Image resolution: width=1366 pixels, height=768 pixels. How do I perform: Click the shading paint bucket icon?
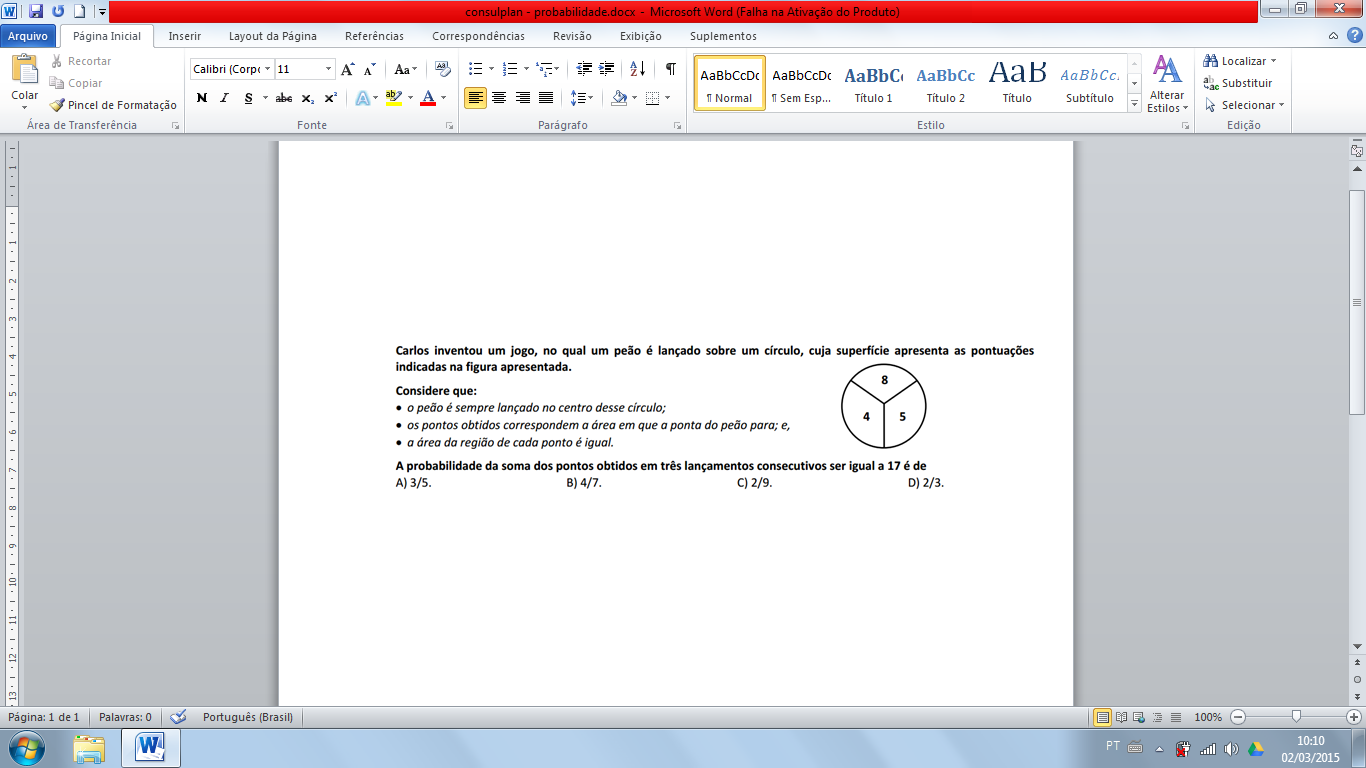point(619,98)
